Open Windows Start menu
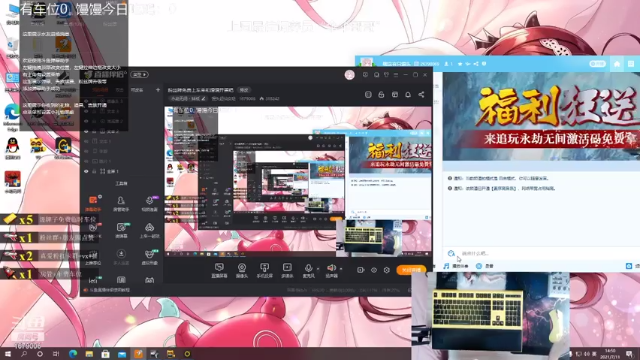This screenshot has width=640, height=360. click(x=7, y=354)
